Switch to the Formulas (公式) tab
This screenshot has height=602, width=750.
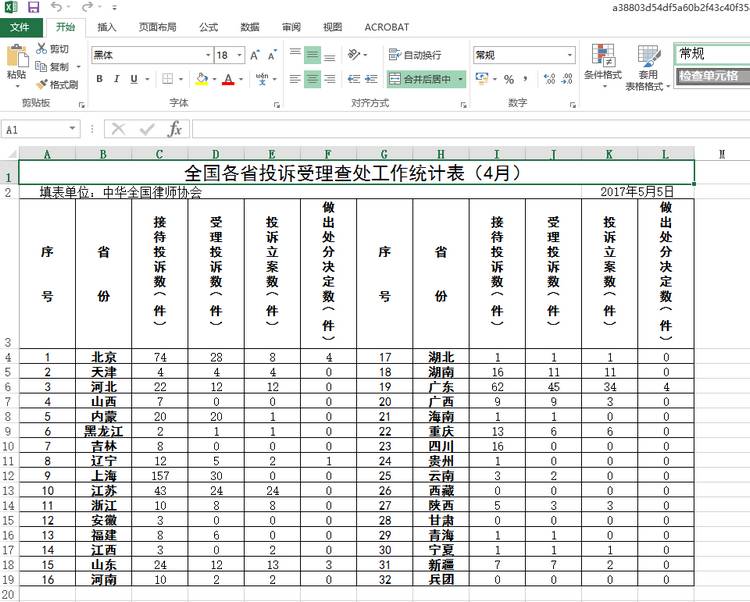click(208, 27)
